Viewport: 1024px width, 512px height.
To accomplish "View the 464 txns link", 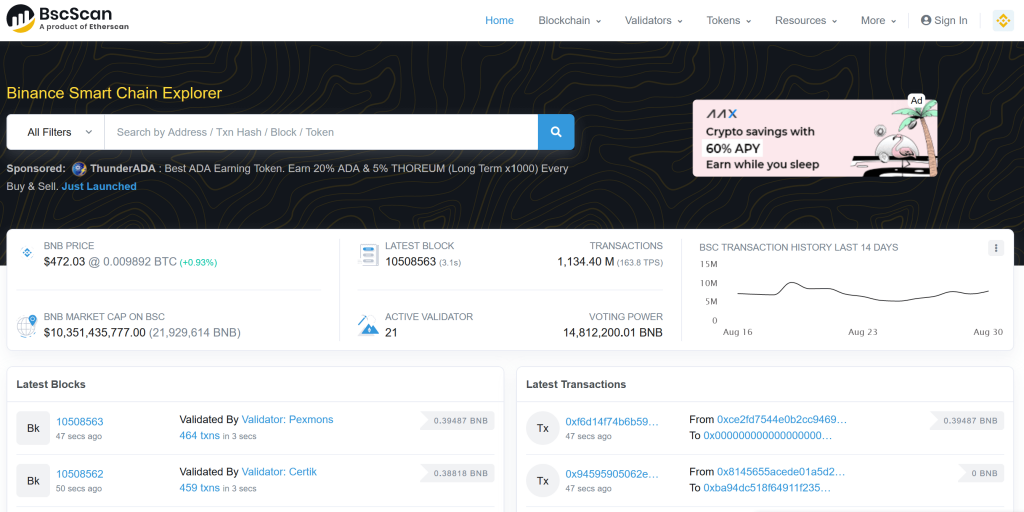I will pyautogui.click(x=199, y=436).
